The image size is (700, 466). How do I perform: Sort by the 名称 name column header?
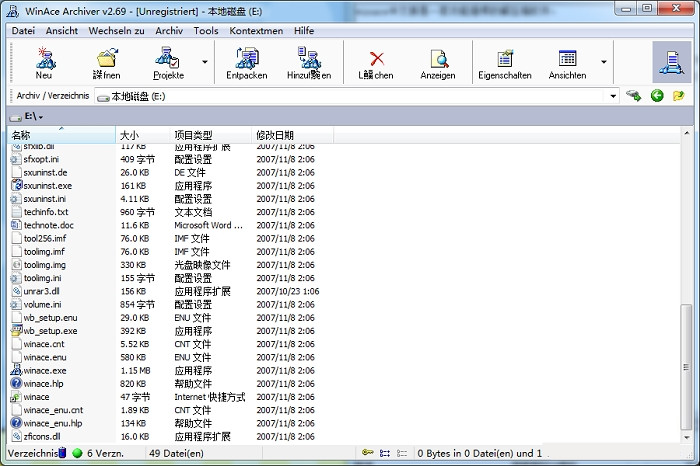pyautogui.click(x=62, y=135)
